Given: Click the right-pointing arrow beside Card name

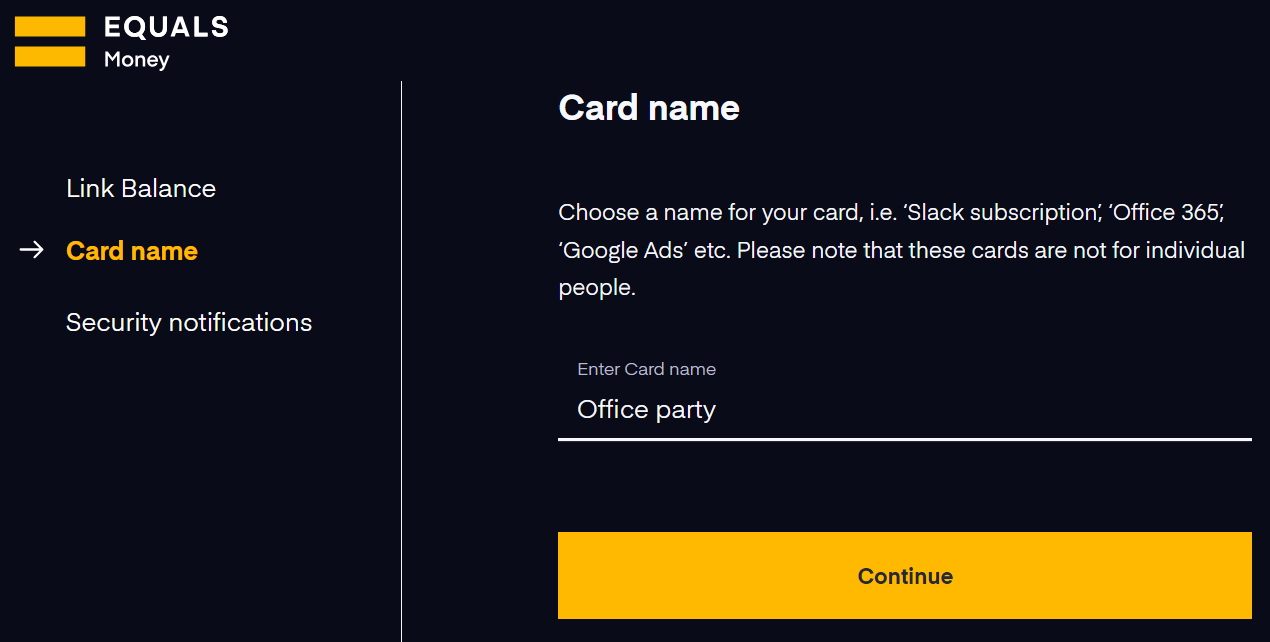Looking at the screenshot, I should [32, 250].
